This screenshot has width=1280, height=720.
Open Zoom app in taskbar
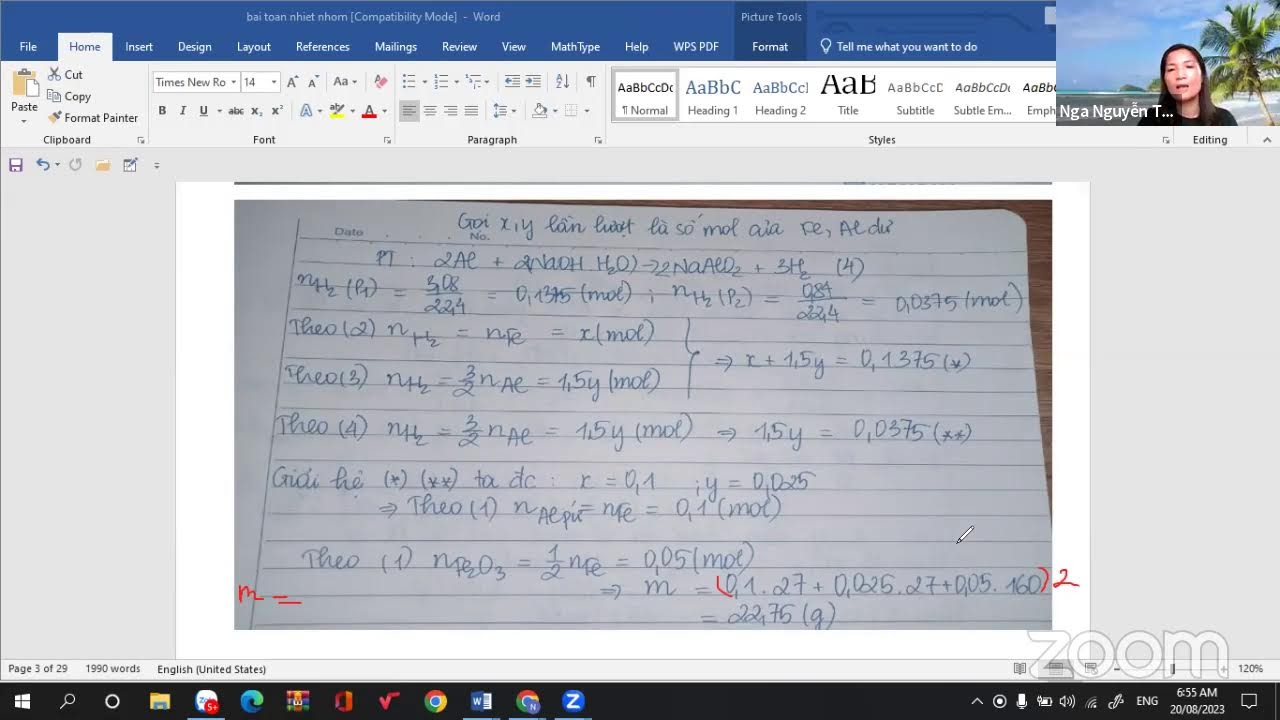pos(573,701)
